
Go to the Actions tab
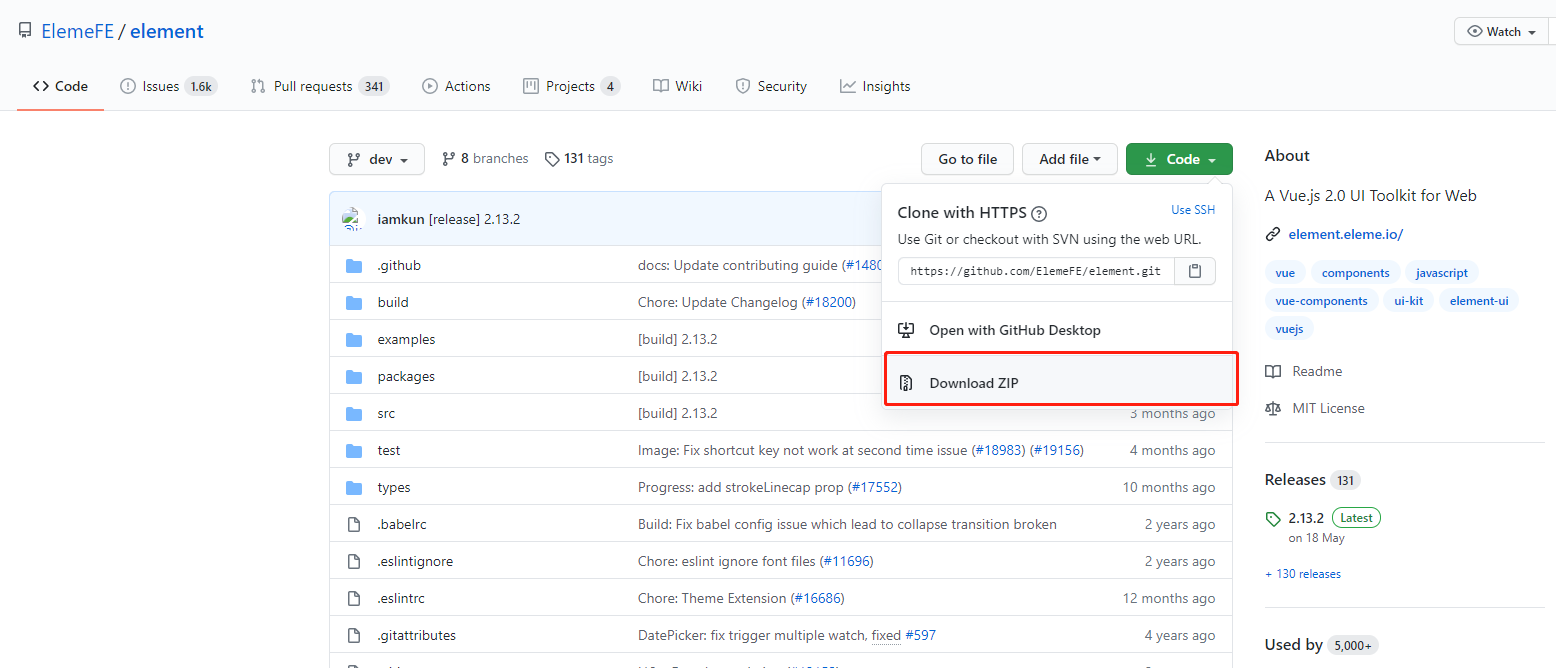click(456, 86)
